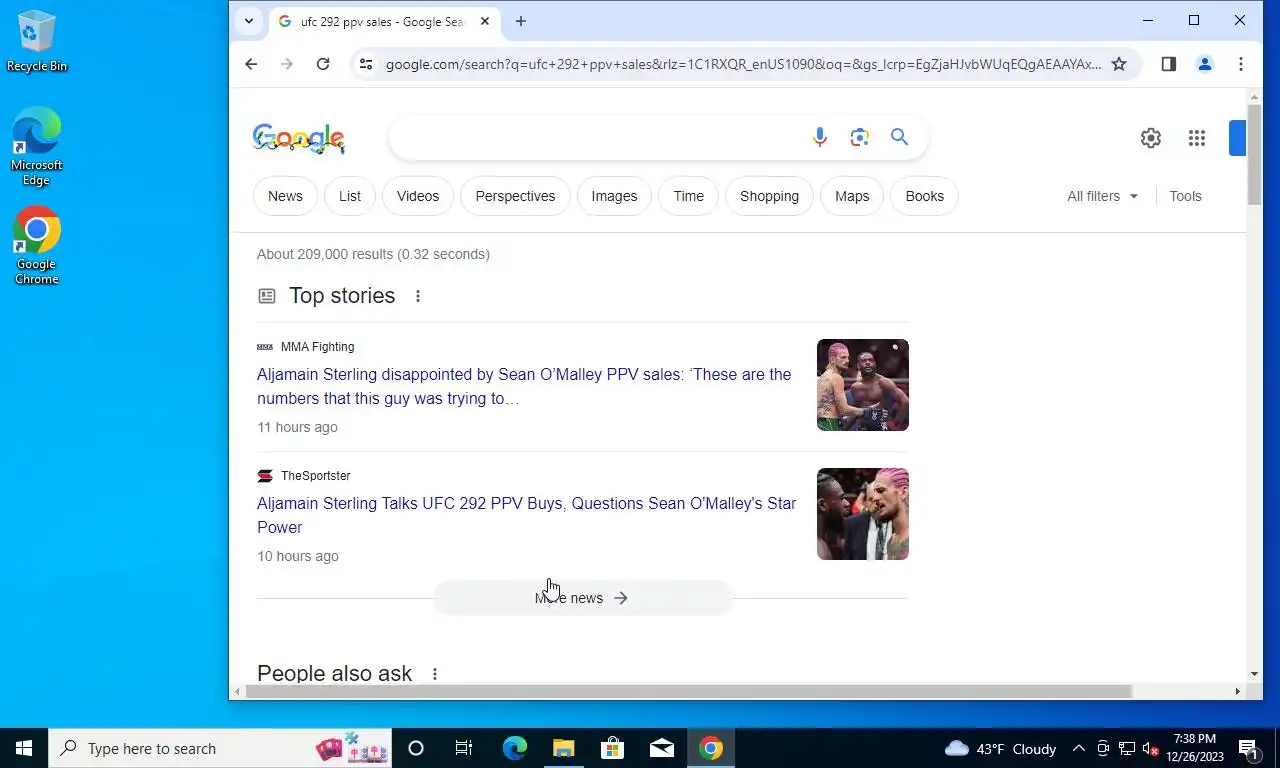Open Mail app from the taskbar
Viewport: 1280px width, 768px height.
661,748
